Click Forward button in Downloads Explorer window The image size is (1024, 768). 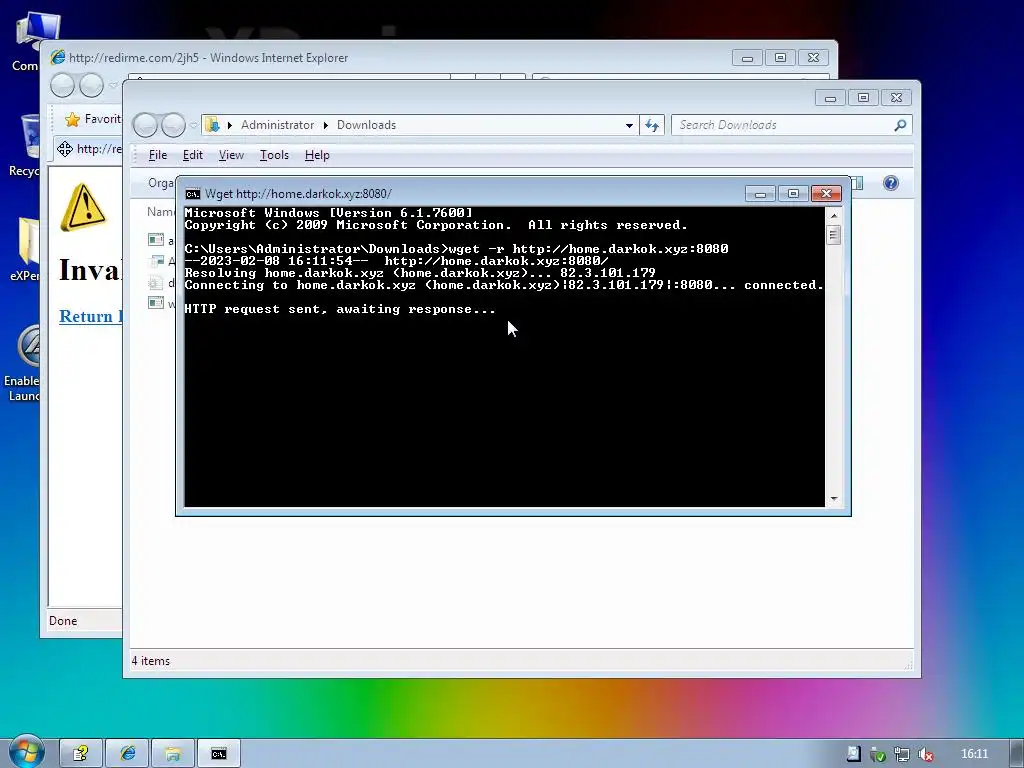[x=173, y=125]
